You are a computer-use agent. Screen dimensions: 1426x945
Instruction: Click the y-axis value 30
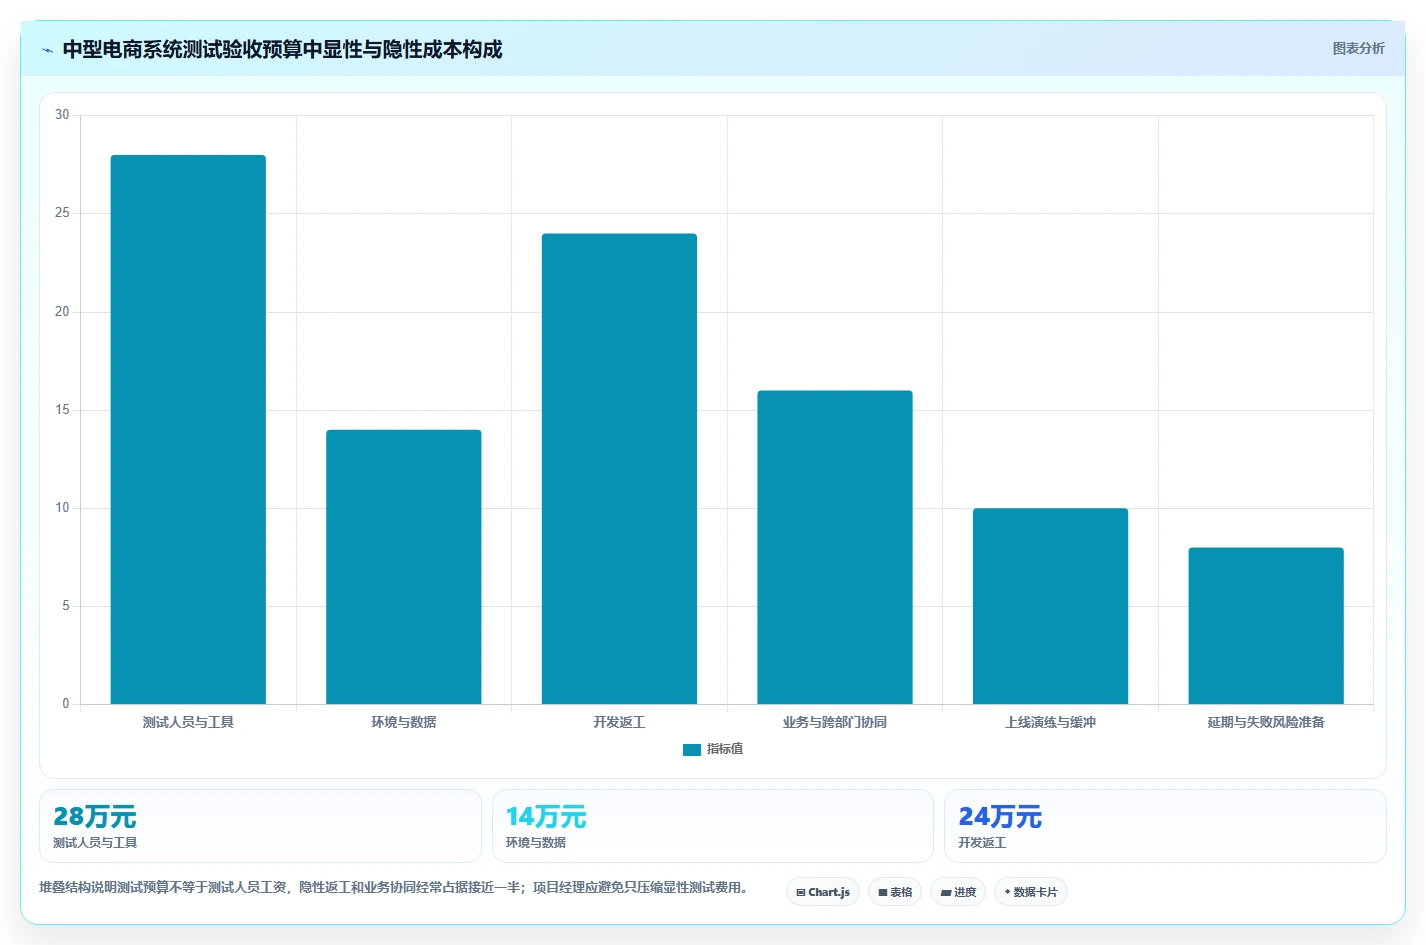click(62, 115)
